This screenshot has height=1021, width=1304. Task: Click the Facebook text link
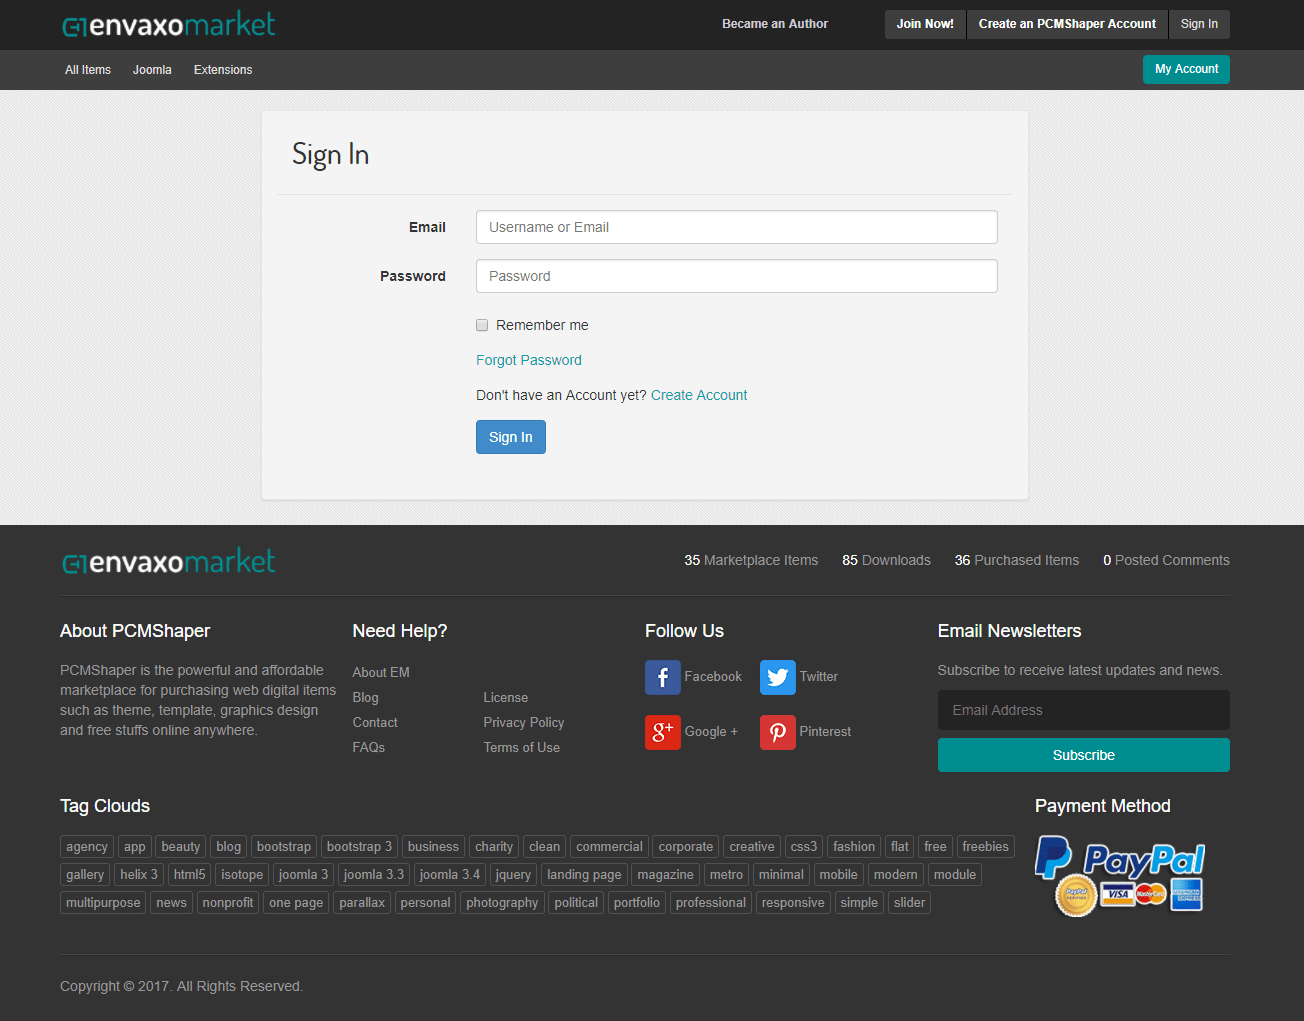point(713,676)
